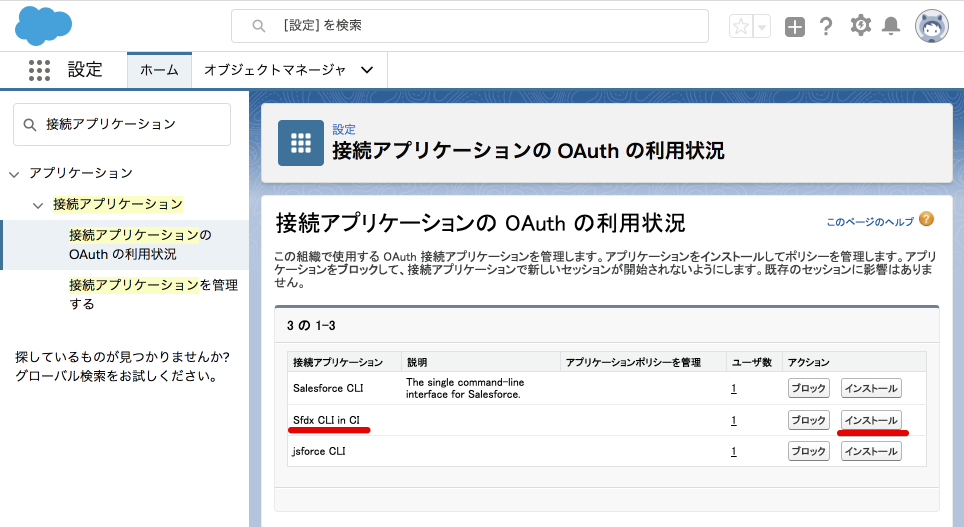This screenshot has height=527, width=964.
Task: Click the Salesforce cloud logo
Action: pyautogui.click(x=43, y=26)
